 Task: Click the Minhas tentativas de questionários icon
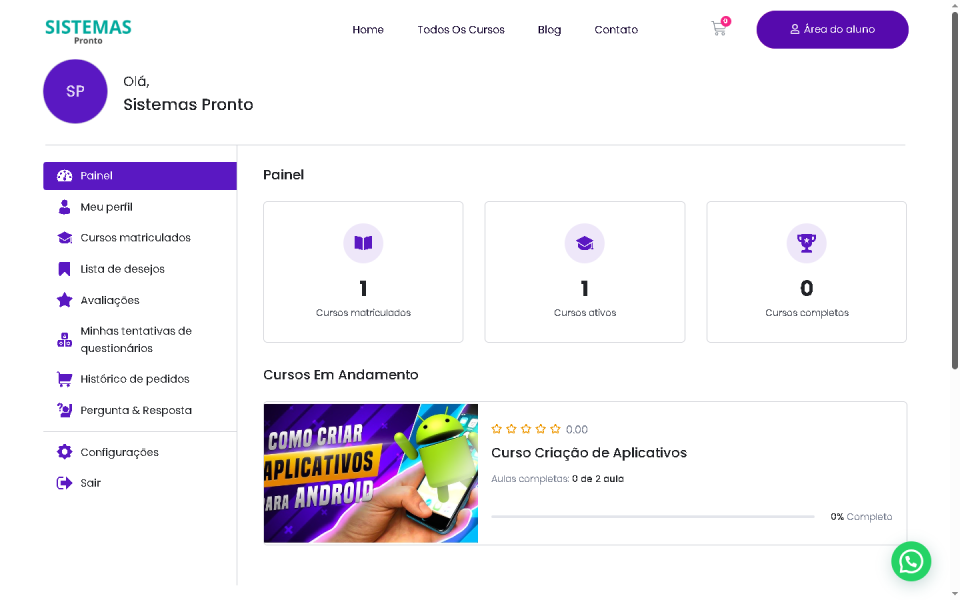click(66, 339)
